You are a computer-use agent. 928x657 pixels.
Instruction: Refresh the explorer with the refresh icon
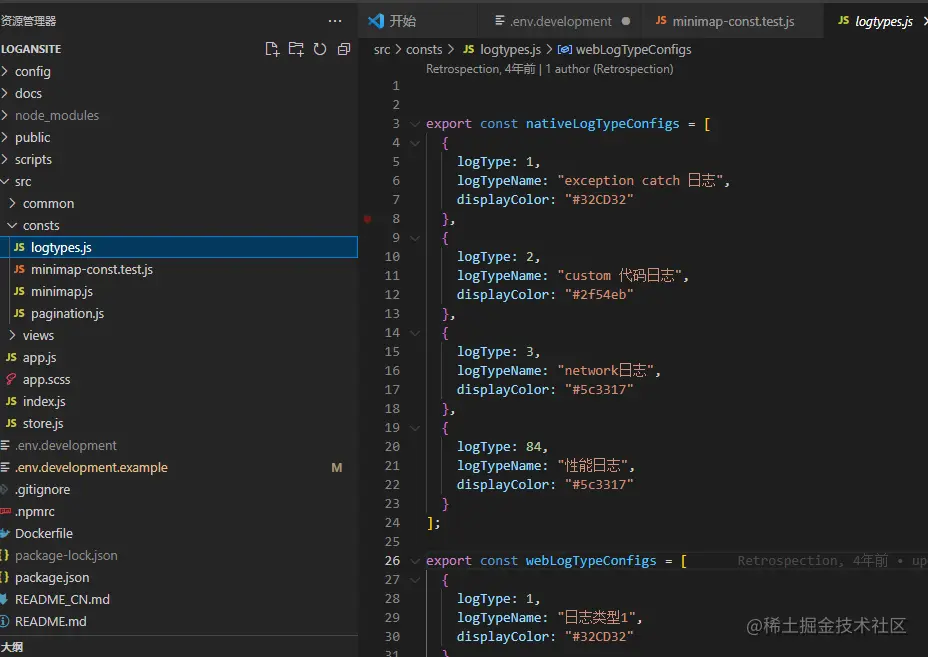click(320, 49)
